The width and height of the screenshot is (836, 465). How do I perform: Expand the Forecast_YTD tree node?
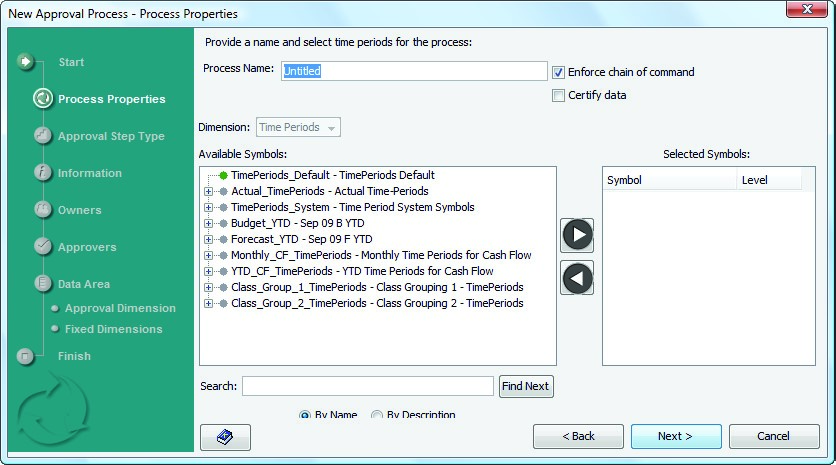208,239
